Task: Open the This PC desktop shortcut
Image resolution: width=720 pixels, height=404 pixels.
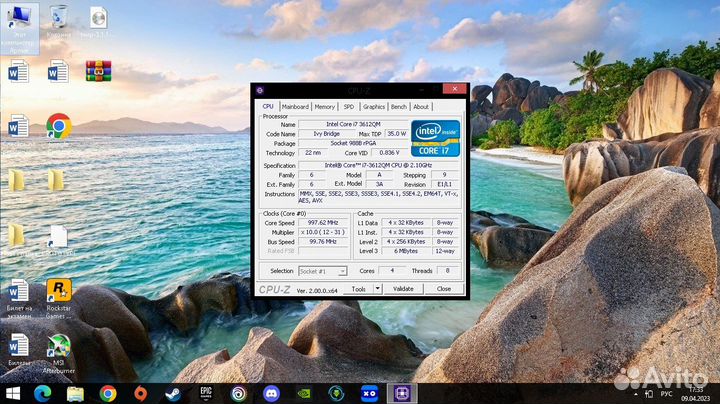Action: click(19, 28)
